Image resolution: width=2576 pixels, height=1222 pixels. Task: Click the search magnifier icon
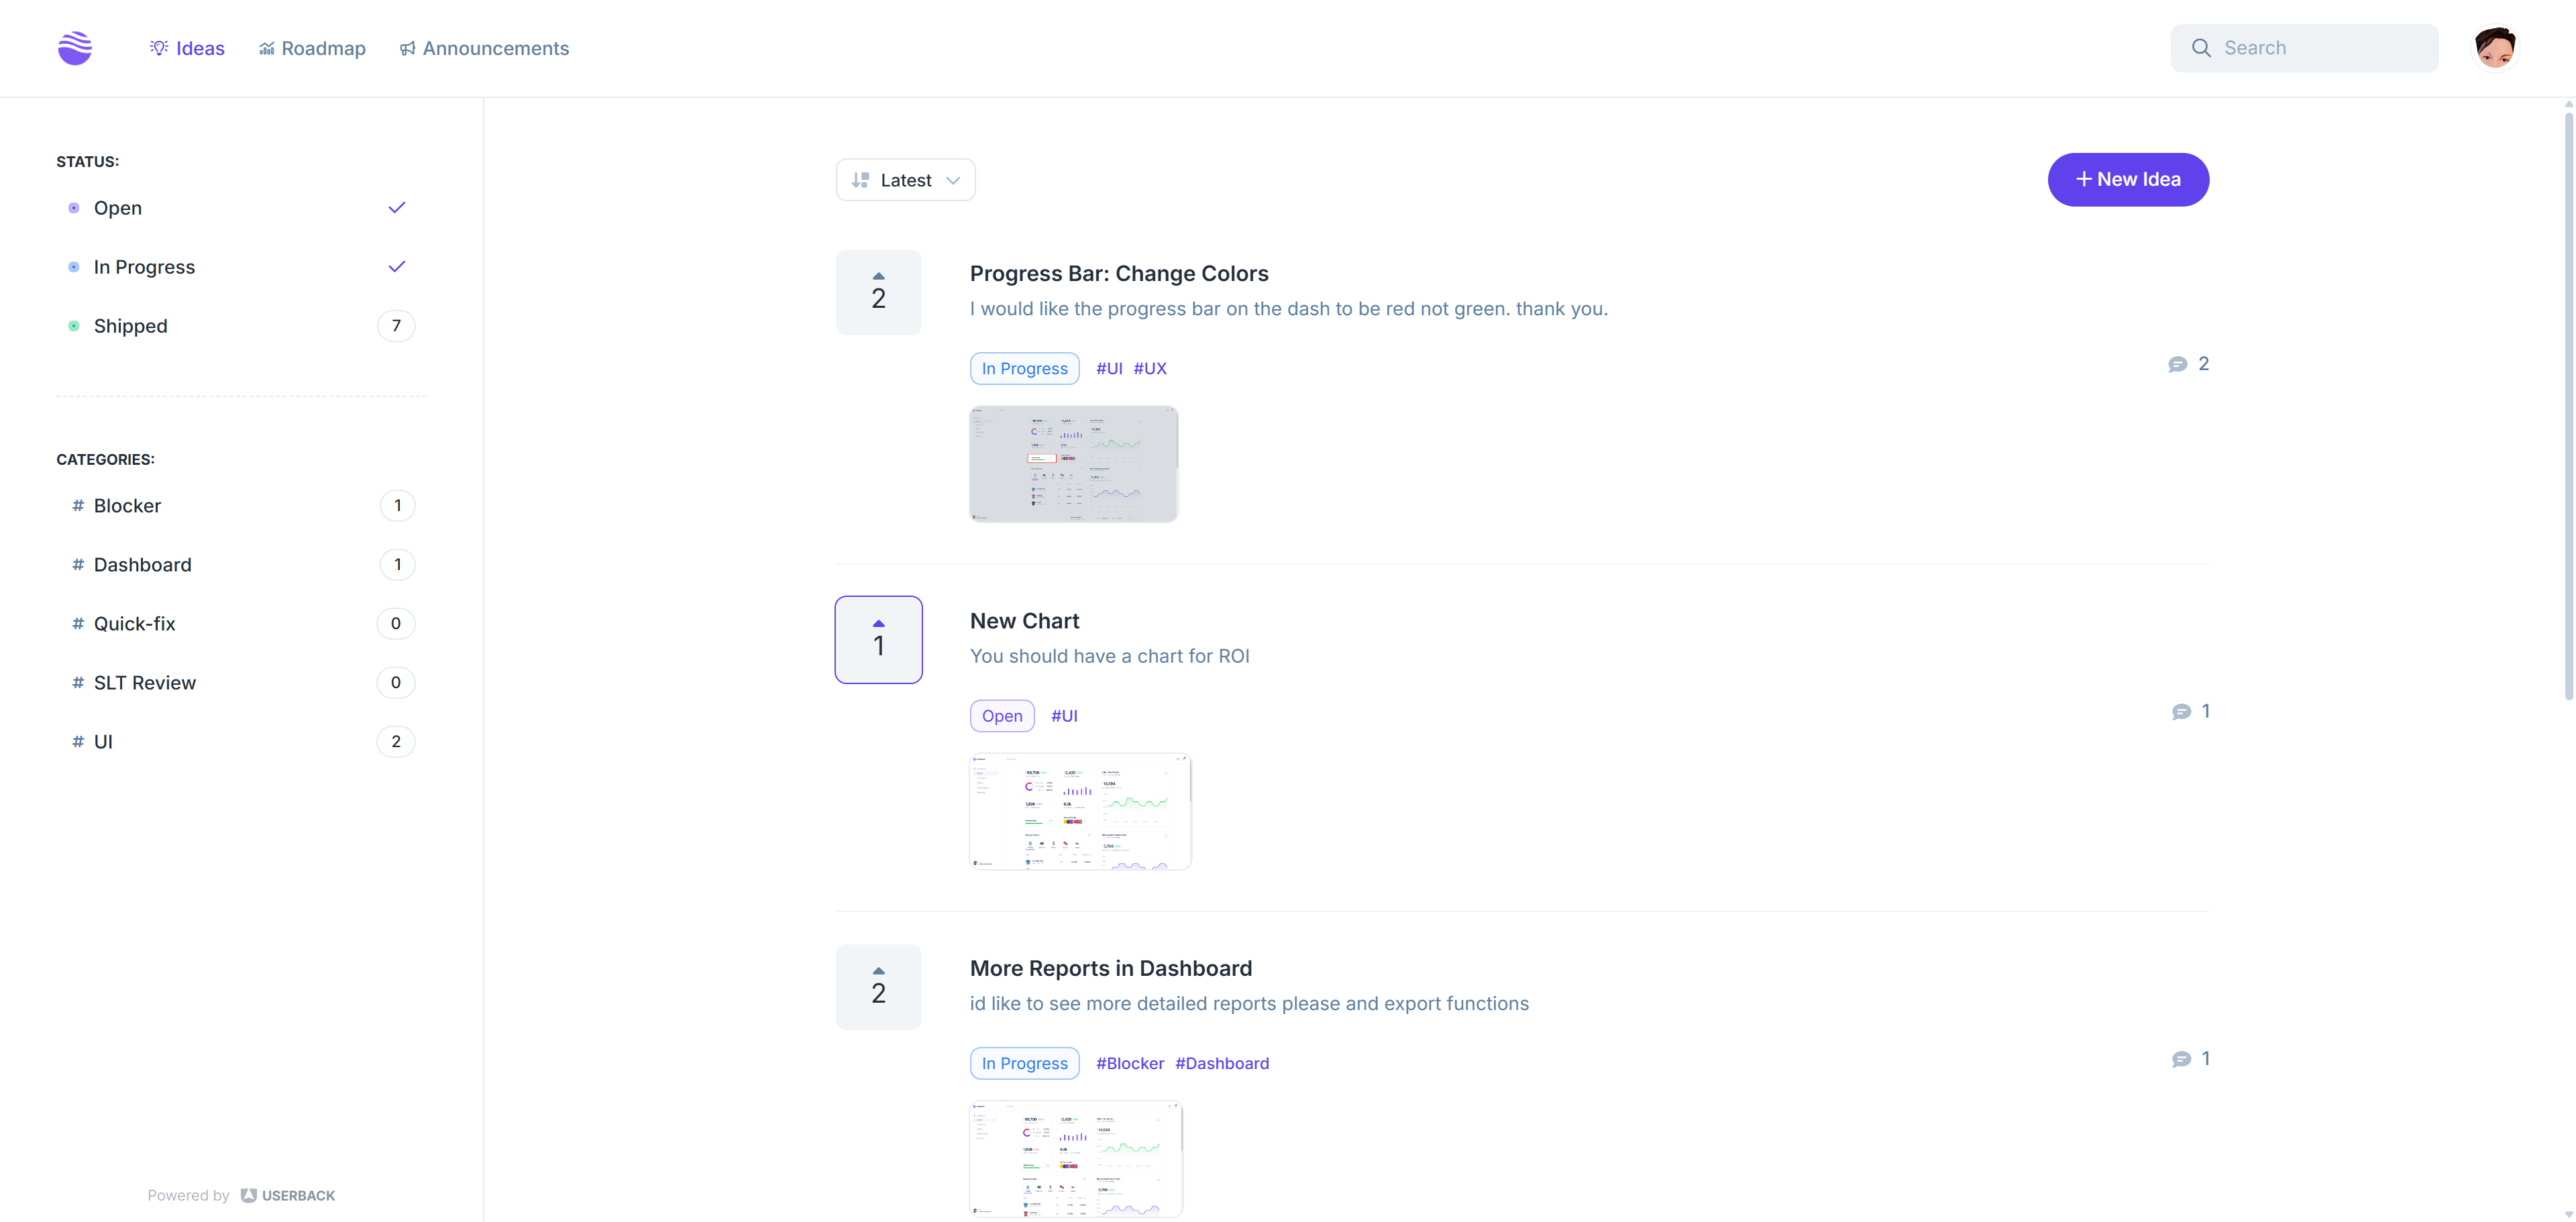click(x=2201, y=48)
